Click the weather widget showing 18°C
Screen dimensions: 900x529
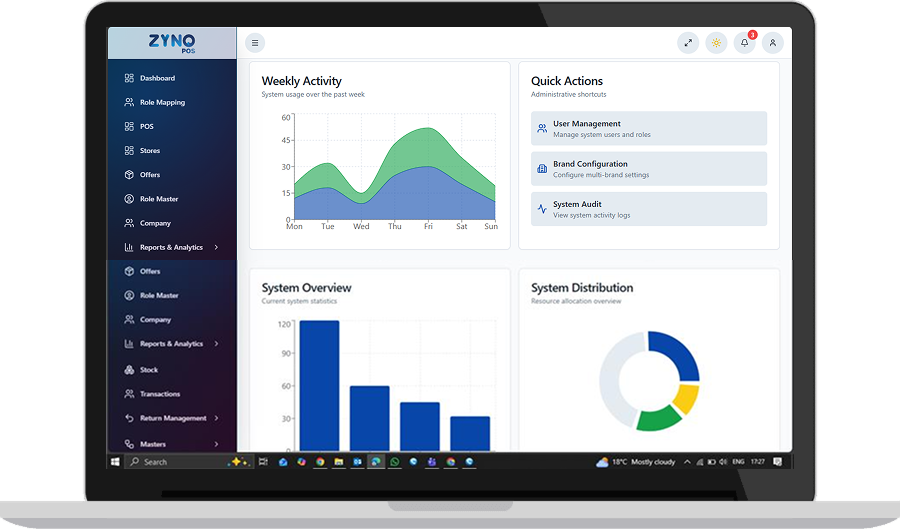point(635,462)
